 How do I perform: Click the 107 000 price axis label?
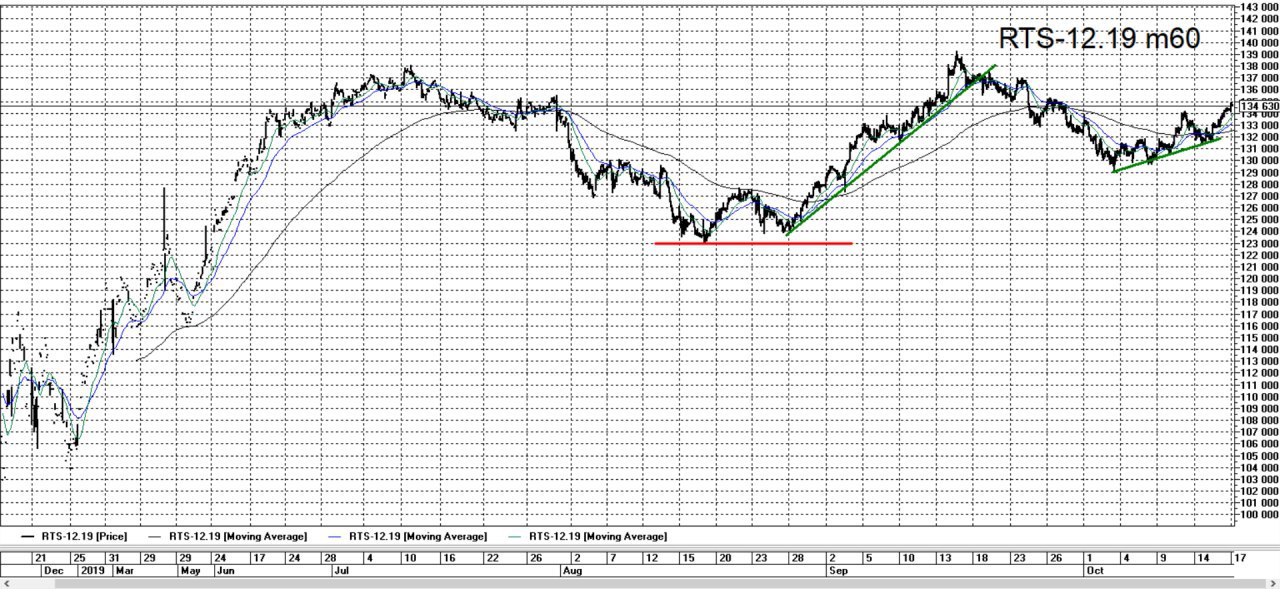[x=1260, y=432]
